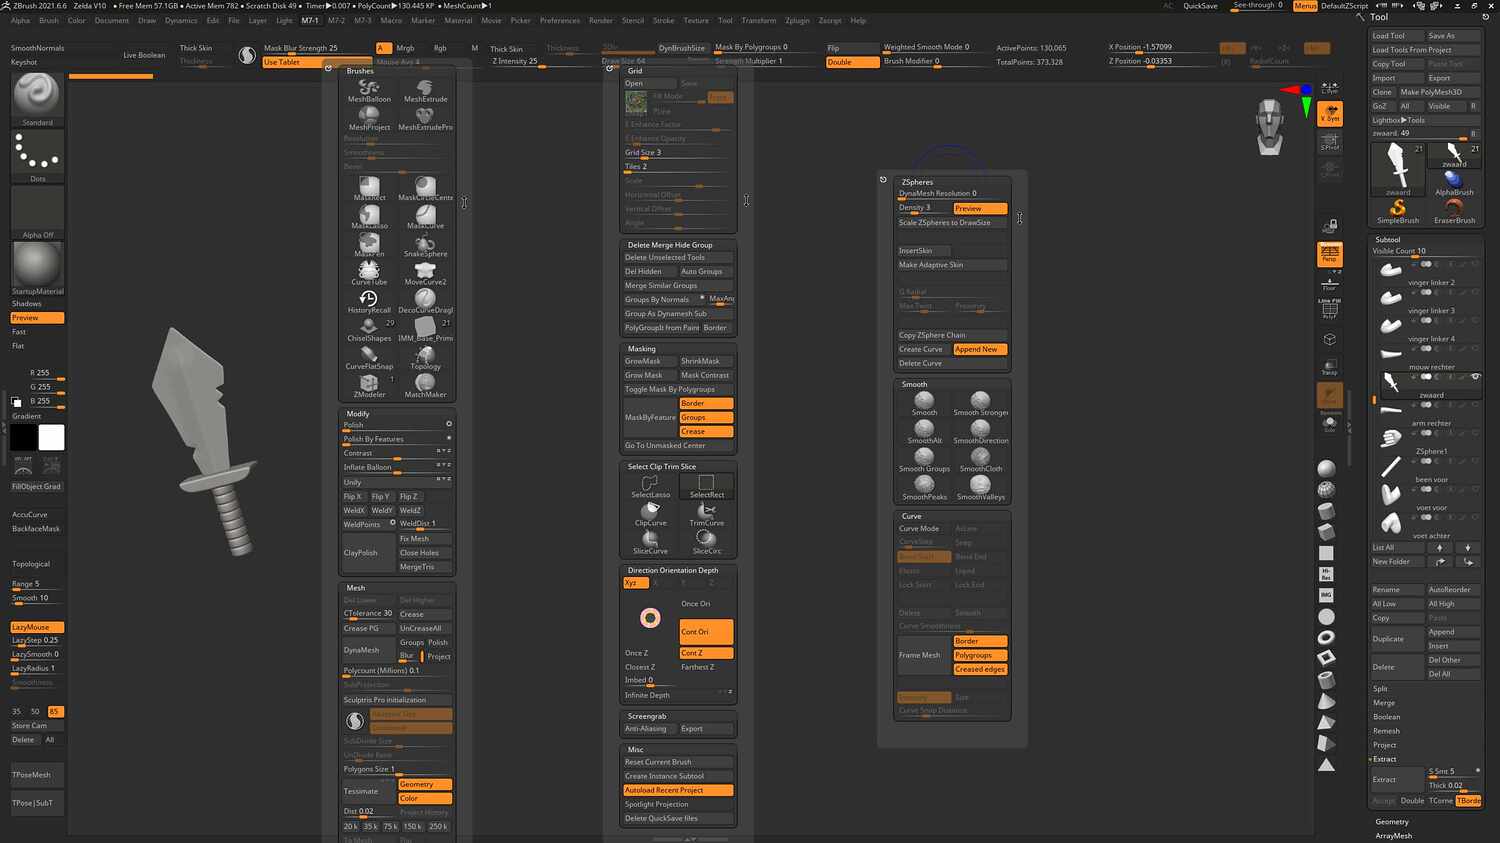
Task: Select the ZModeler brush
Action: (368, 382)
